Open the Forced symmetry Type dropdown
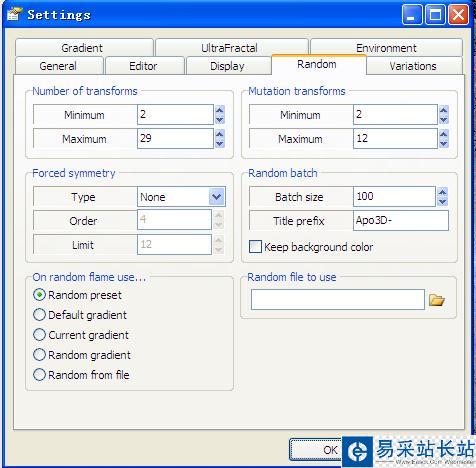The height and width of the screenshot is (468, 476). click(217, 197)
